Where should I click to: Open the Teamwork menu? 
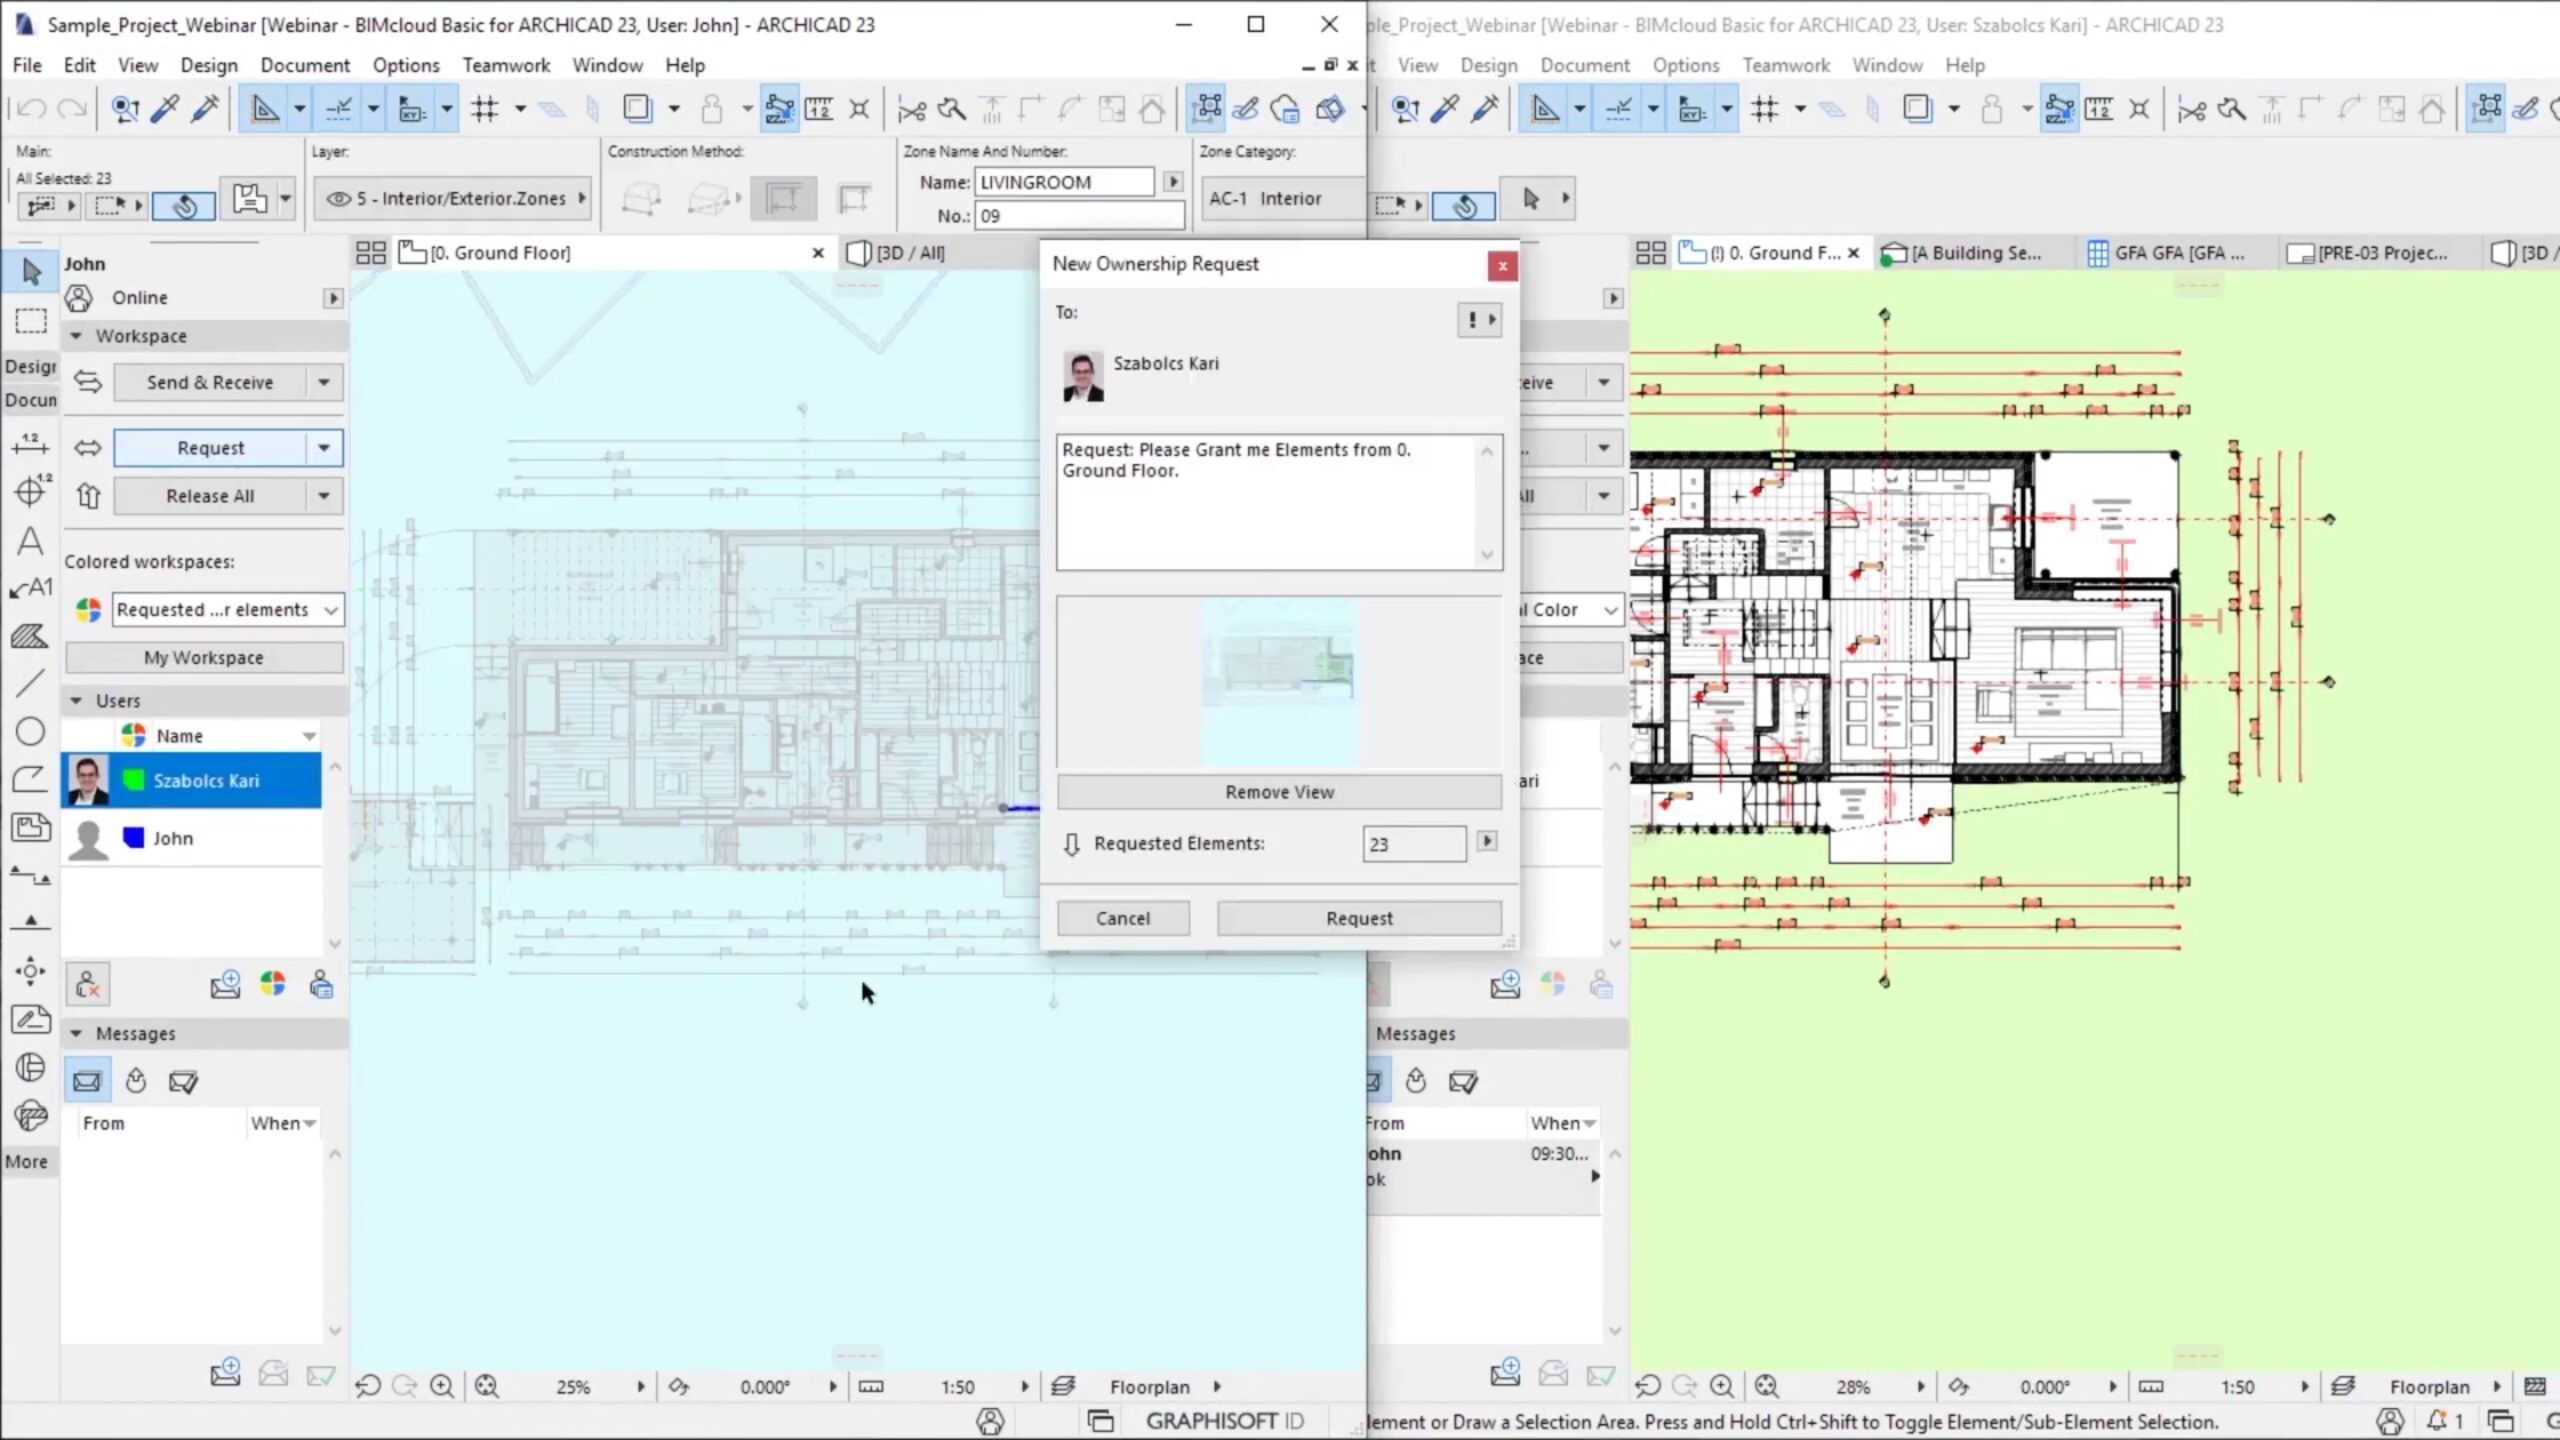tap(505, 65)
